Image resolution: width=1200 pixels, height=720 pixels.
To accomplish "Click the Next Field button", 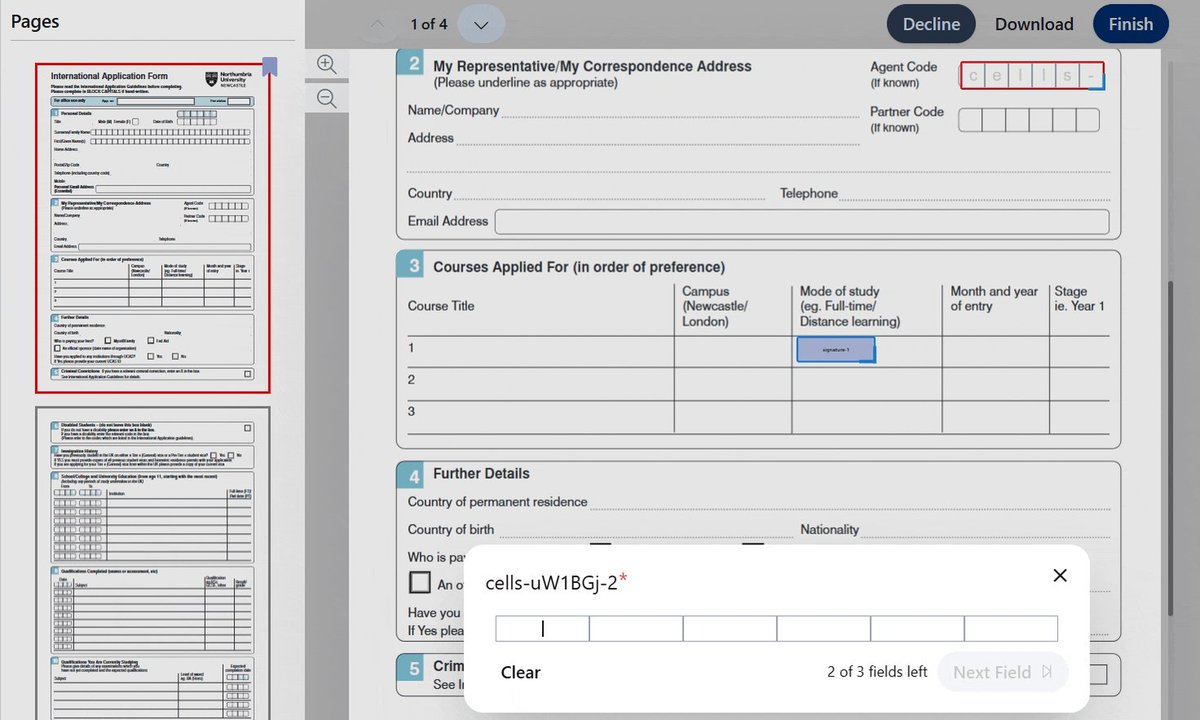I will pyautogui.click(x=1003, y=672).
